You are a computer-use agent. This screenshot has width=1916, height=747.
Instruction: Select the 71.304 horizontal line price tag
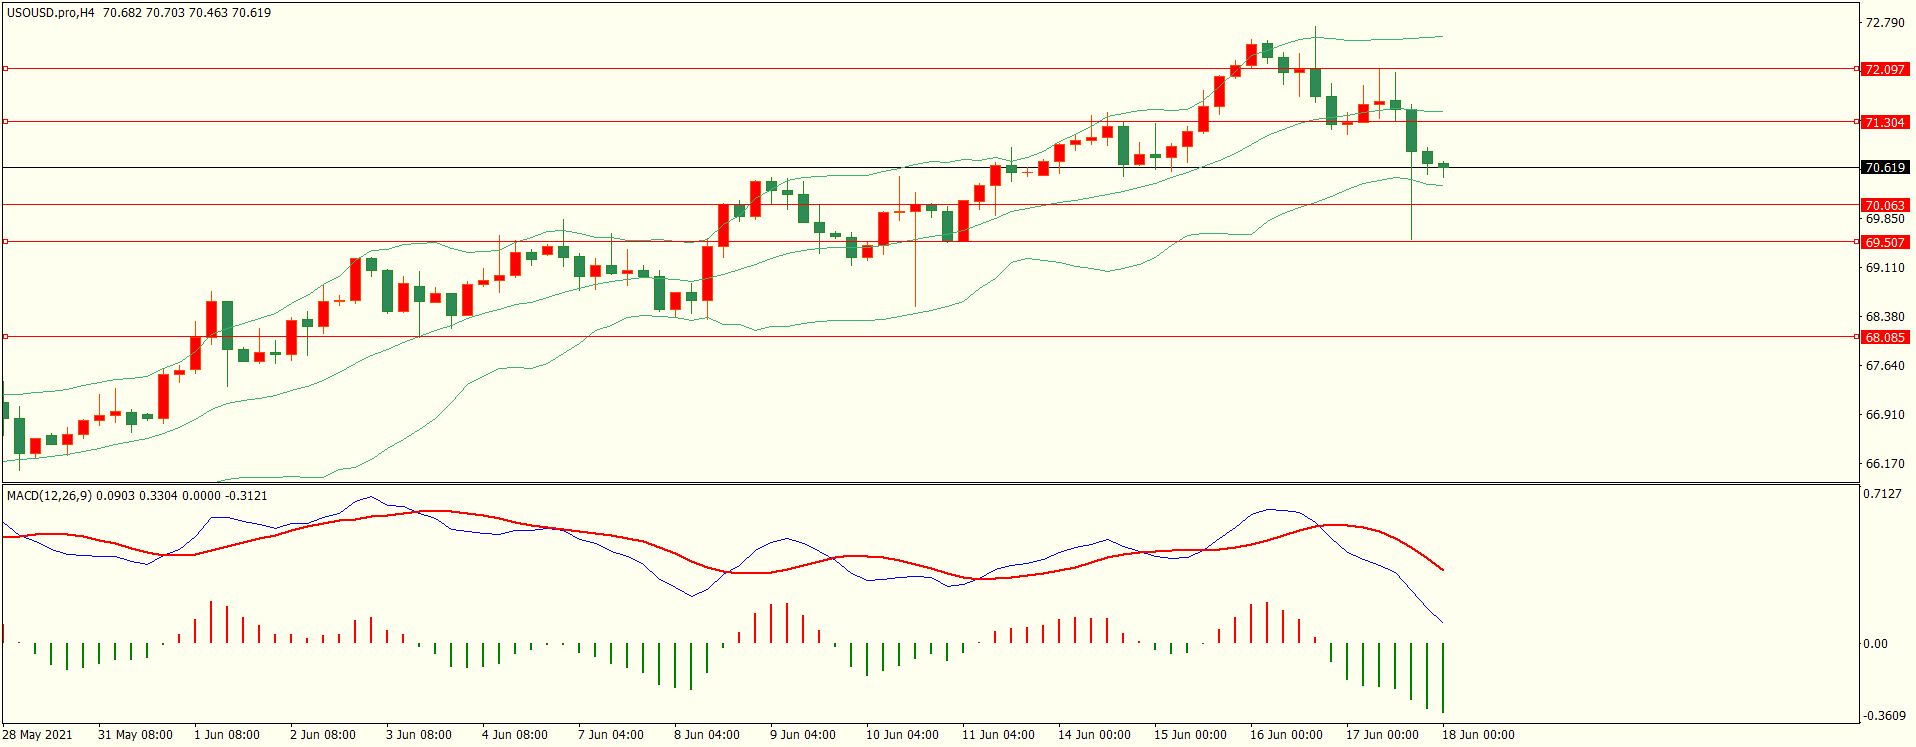pyautogui.click(x=1884, y=122)
